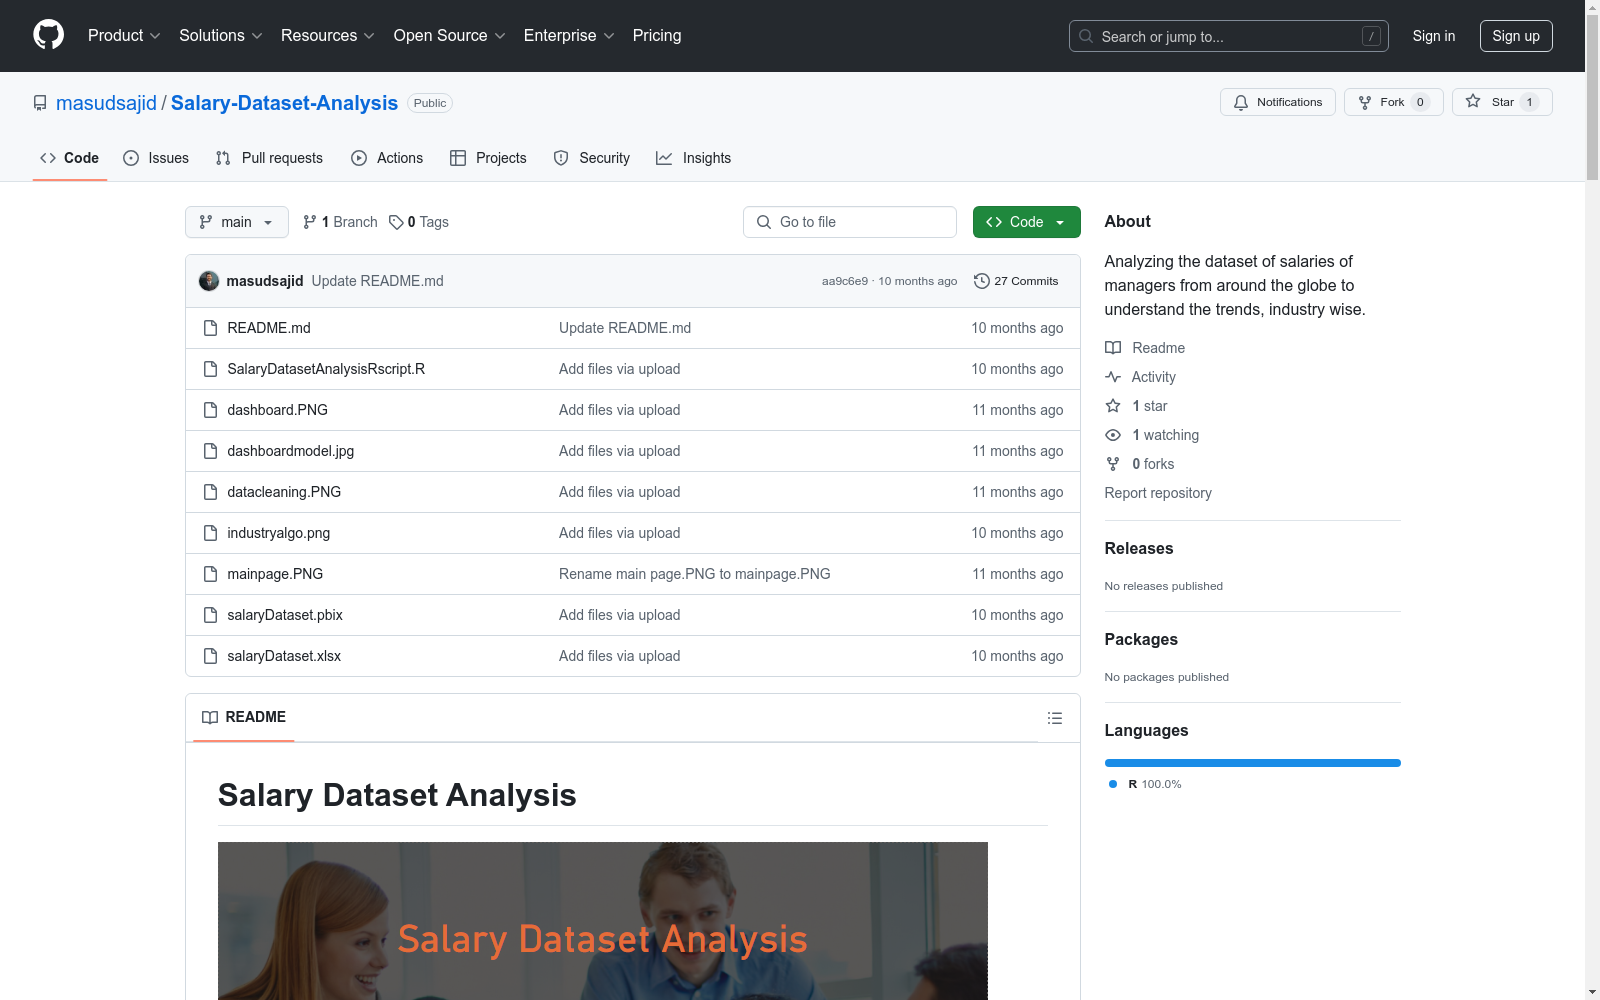
Task: Open the industryalgo.png file
Action: 278,533
